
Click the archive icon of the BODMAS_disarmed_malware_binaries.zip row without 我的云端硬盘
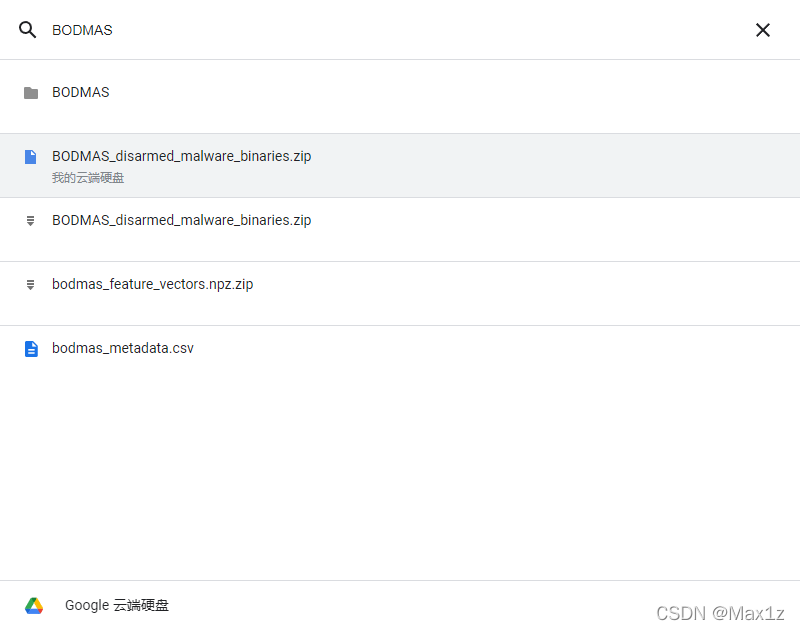[31, 221]
